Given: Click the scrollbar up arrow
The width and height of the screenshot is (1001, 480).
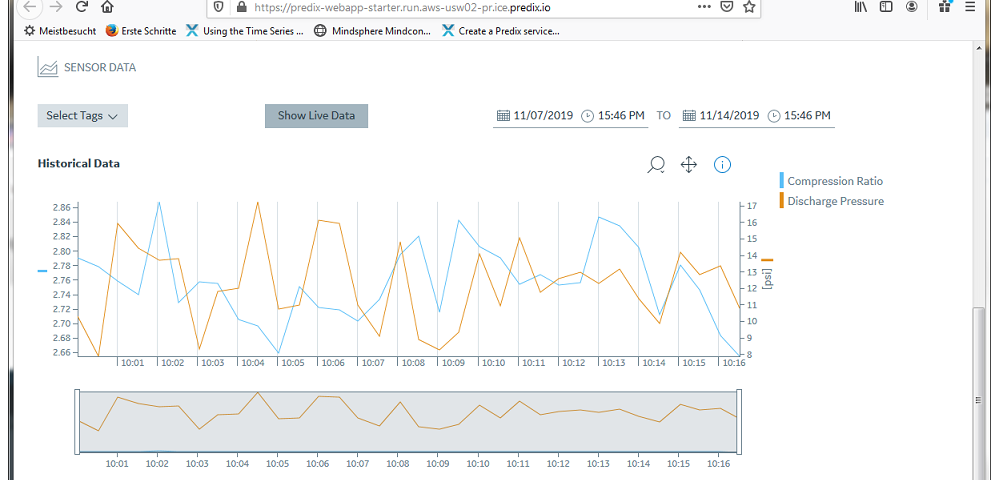Looking at the screenshot, I should click(977, 48).
